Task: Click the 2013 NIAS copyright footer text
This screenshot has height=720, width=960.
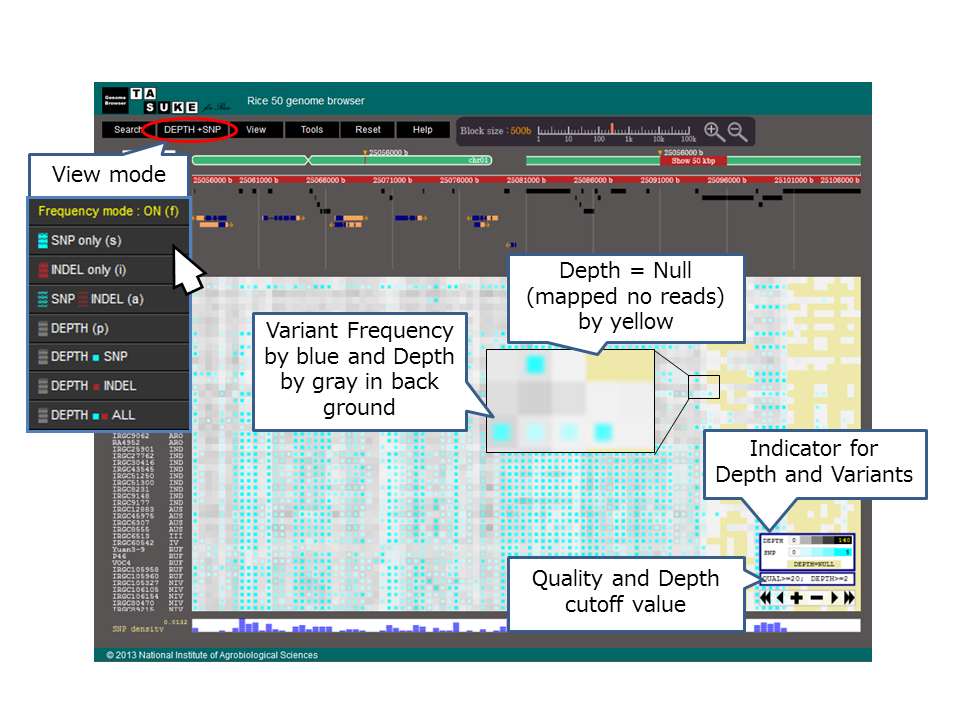Action: [212, 655]
